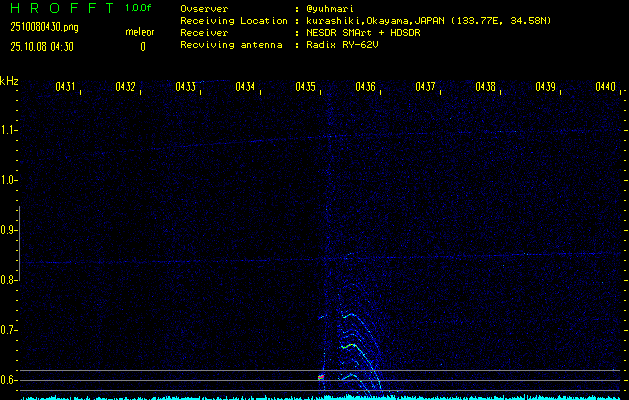Click the meteor count label
Image resolution: width=629 pixels, height=400 pixels.
(x=139, y=32)
